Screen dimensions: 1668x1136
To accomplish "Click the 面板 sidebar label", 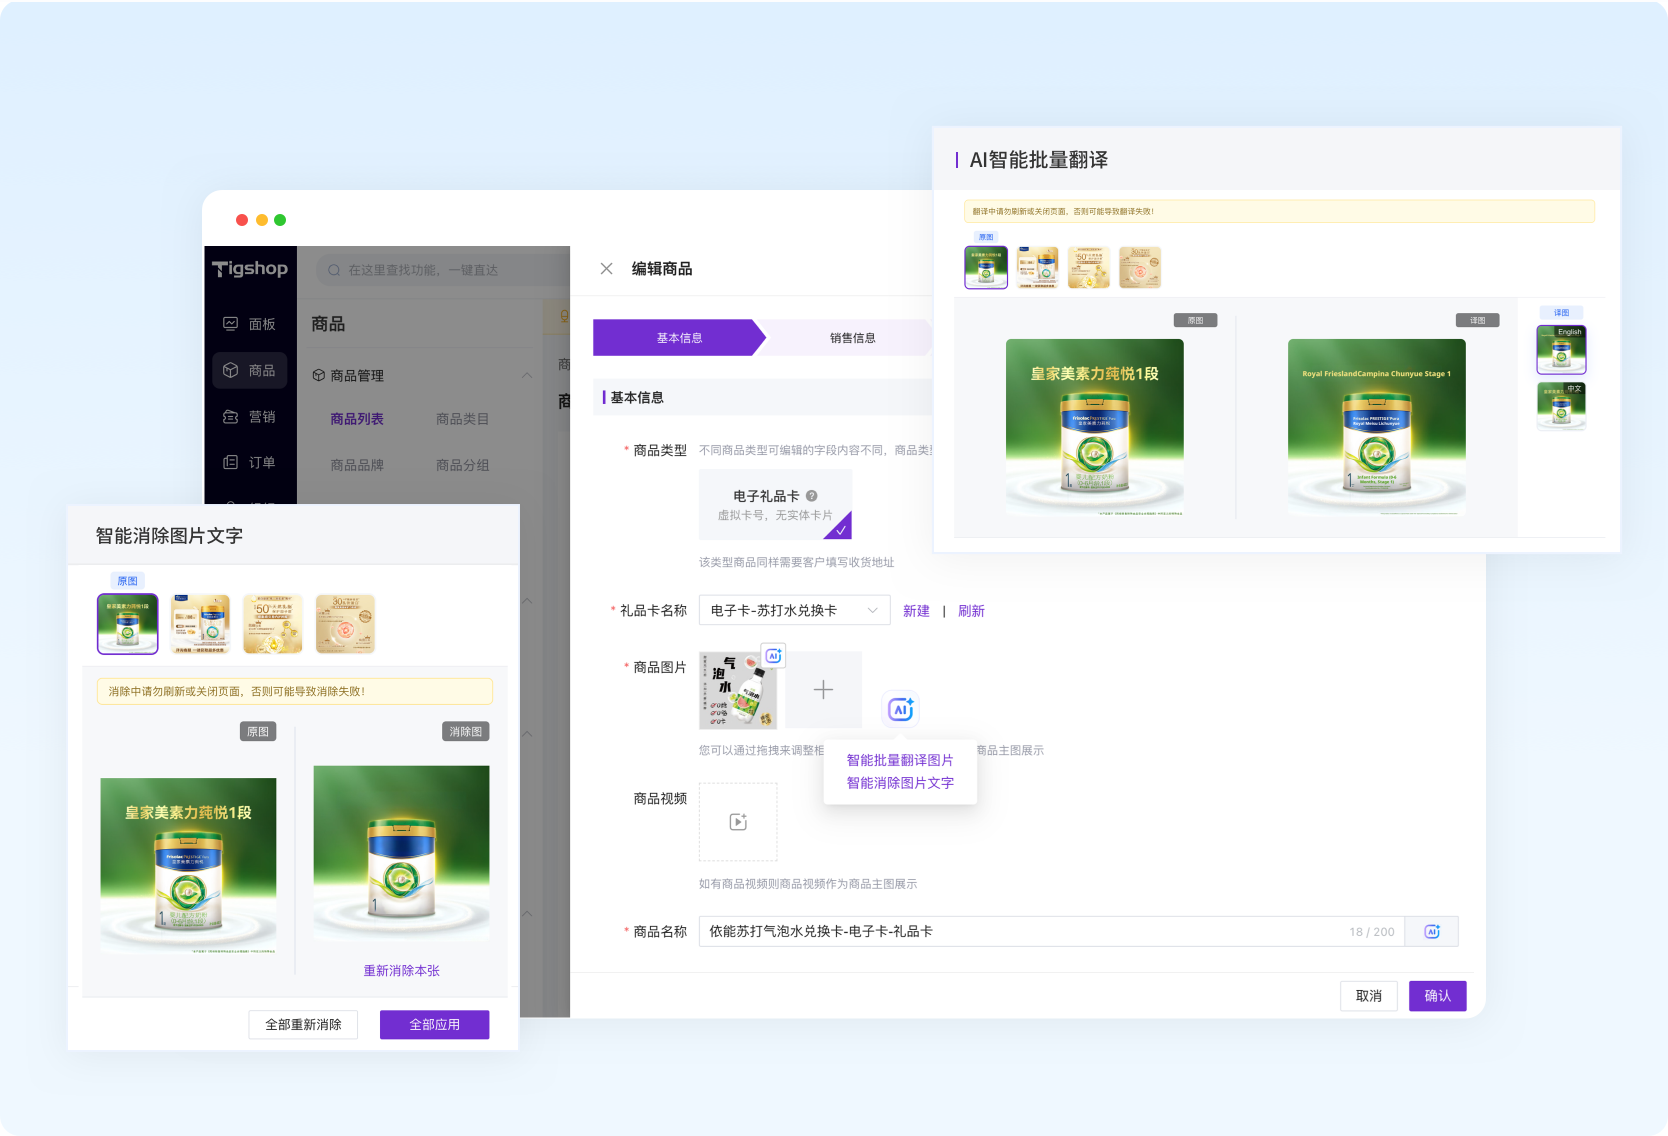I will tap(262, 324).
